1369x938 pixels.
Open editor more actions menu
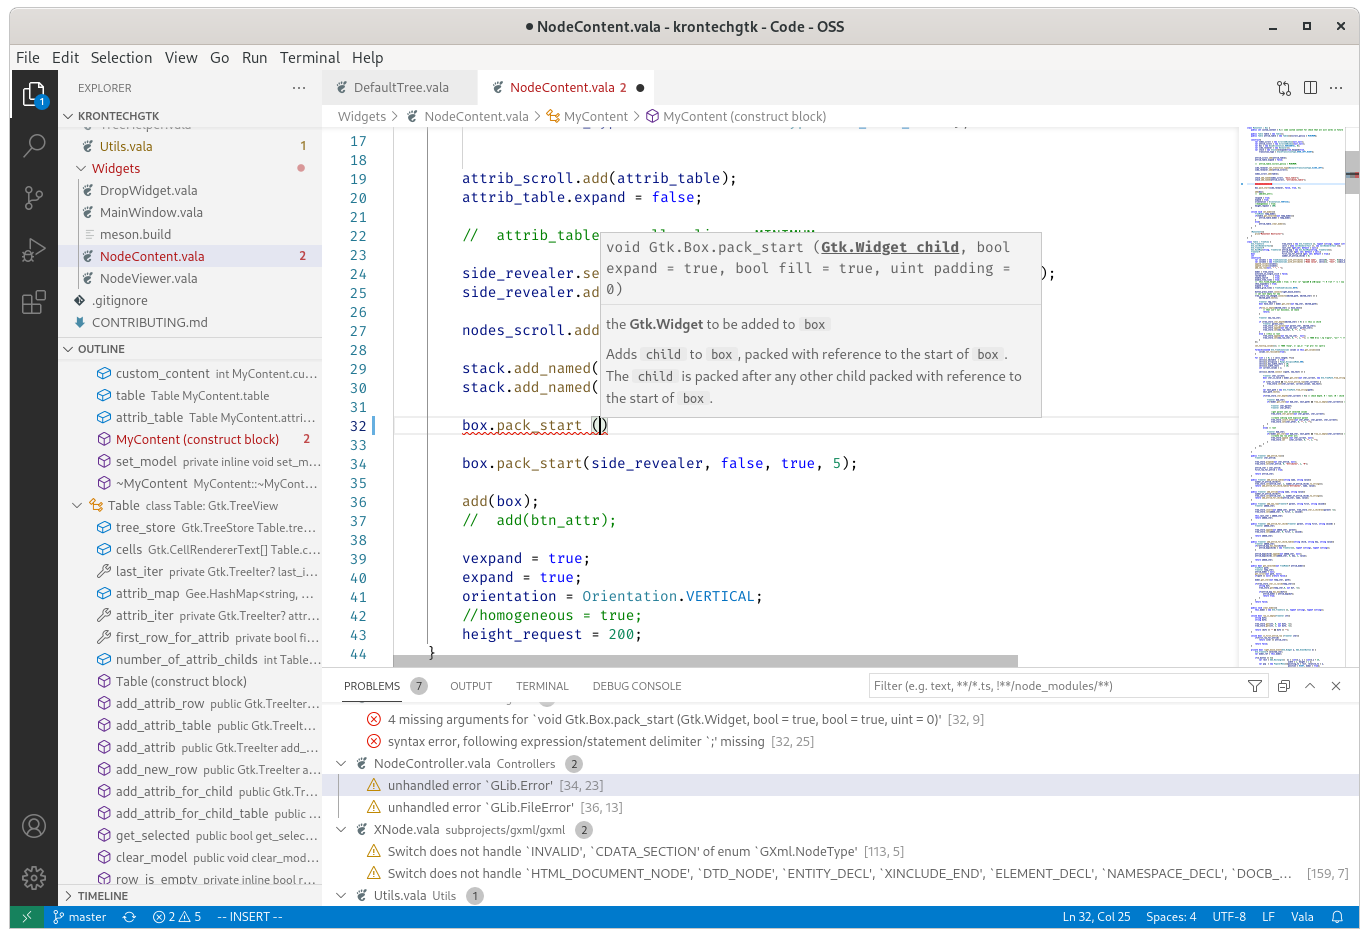pyautogui.click(x=1336, y=88)
